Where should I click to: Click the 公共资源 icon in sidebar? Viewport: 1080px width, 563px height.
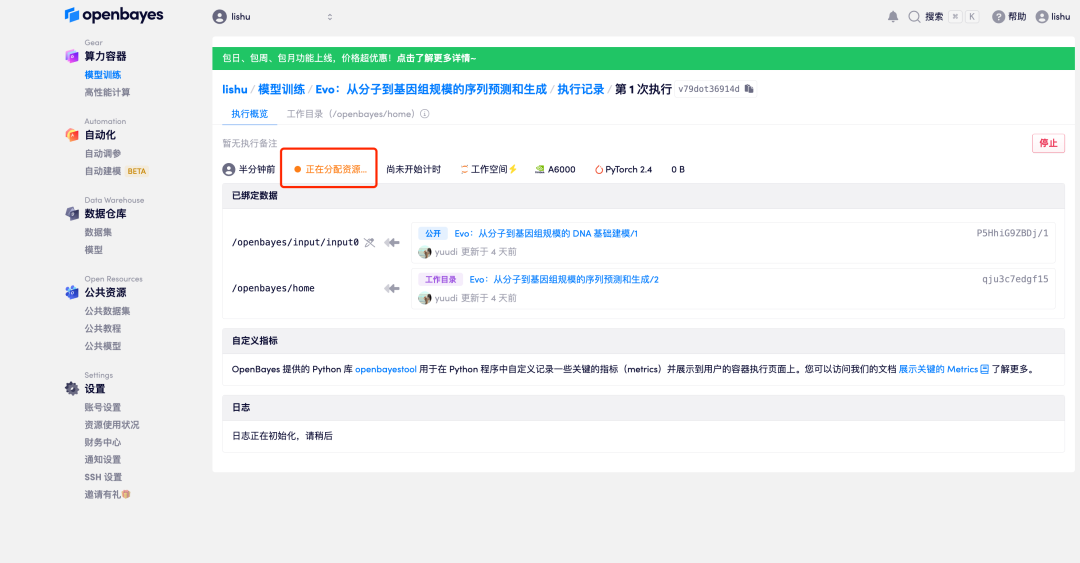coord(71,293)
